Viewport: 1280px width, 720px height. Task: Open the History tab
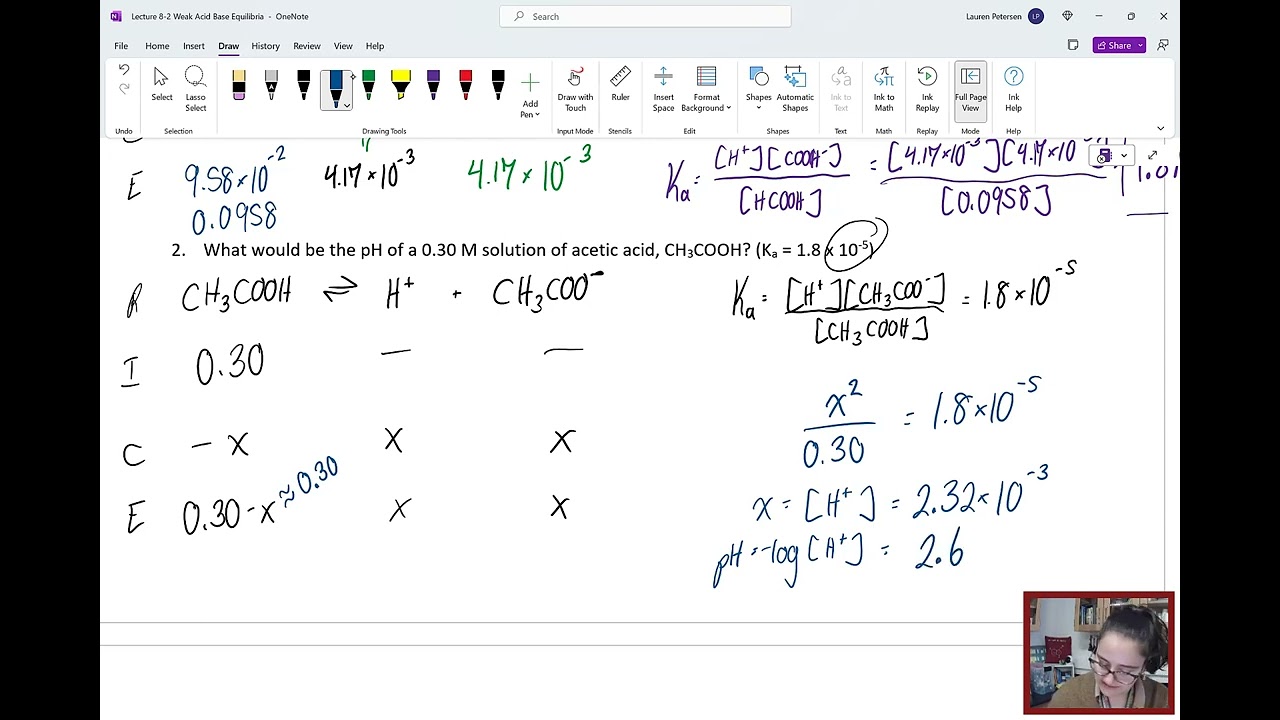click(265, 46)
